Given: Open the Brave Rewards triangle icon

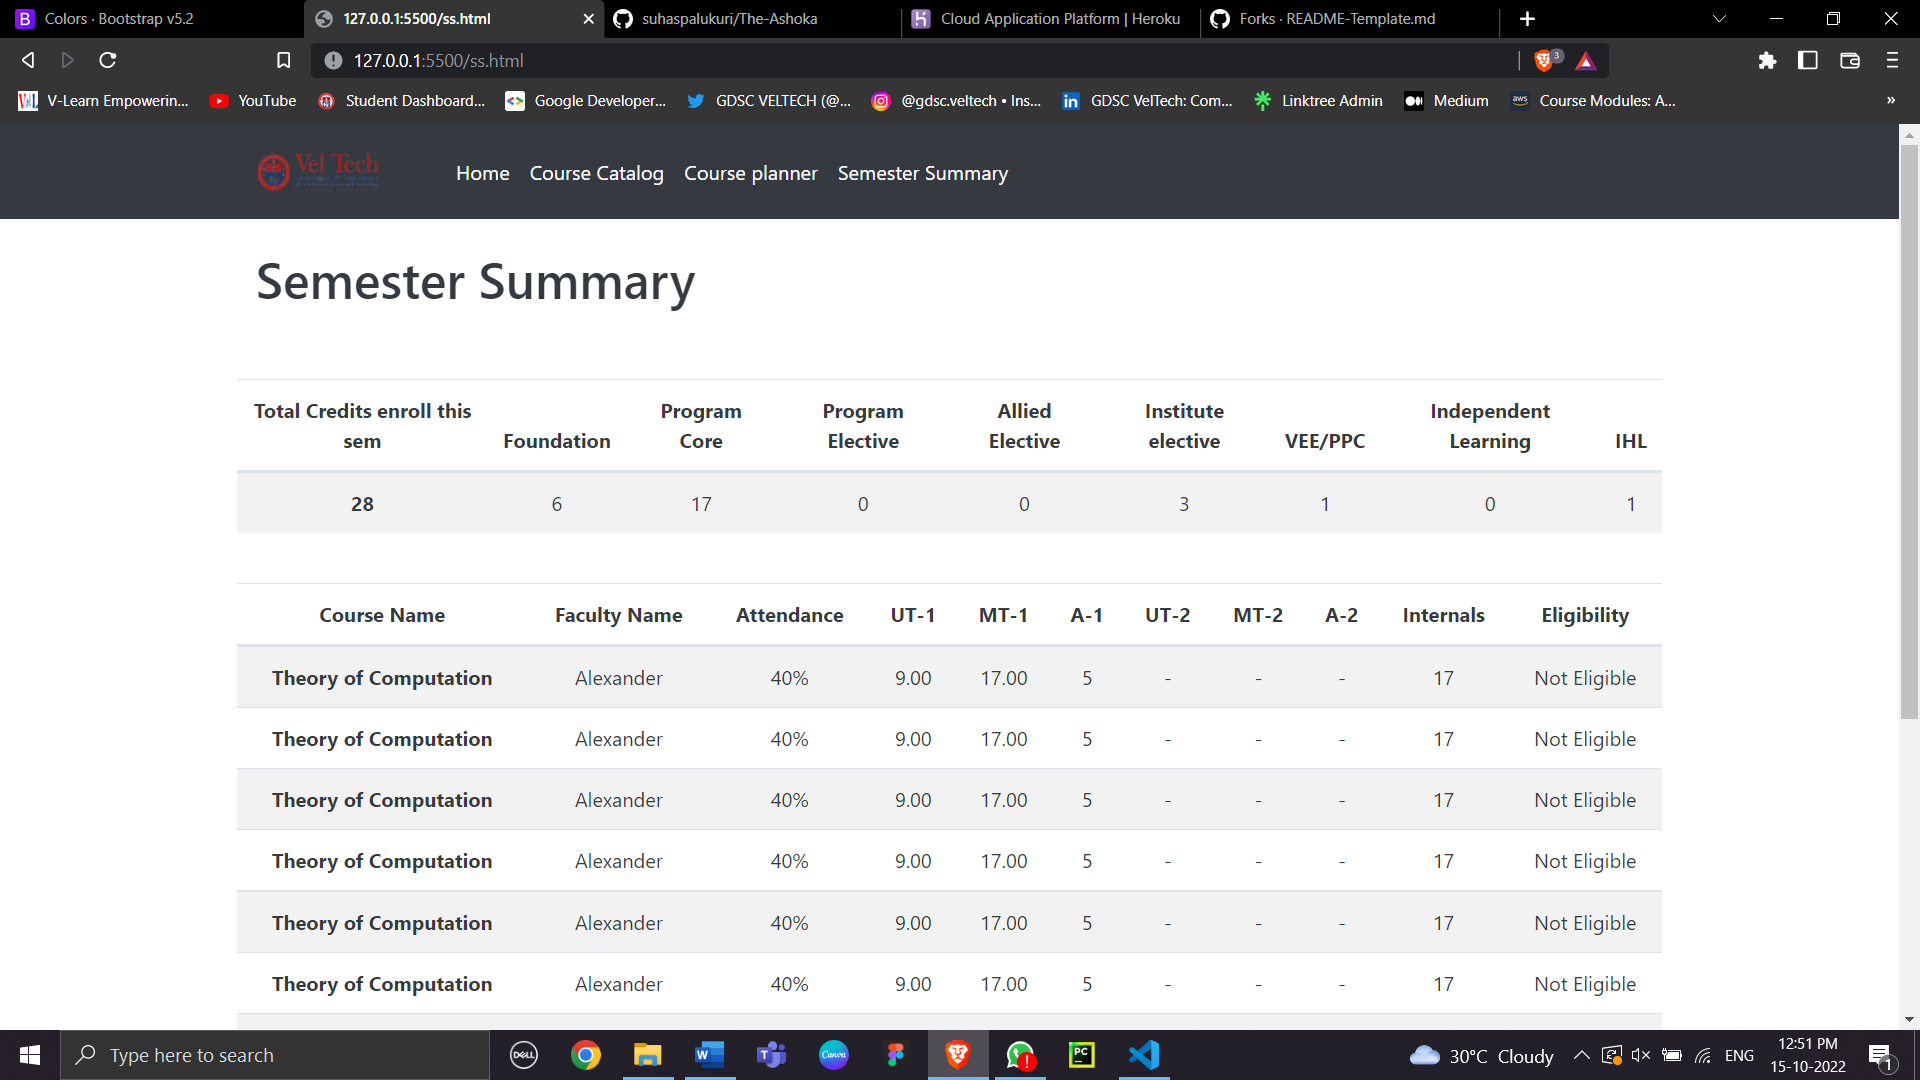Looking at the screenshot, I should click(x=1586, y=61).
